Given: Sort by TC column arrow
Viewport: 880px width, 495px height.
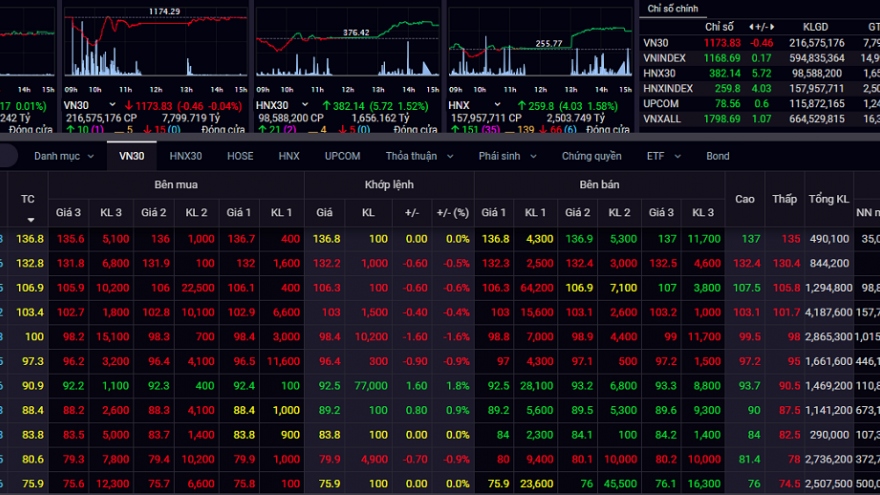Looking at the screenshot, I should [30, 219].
